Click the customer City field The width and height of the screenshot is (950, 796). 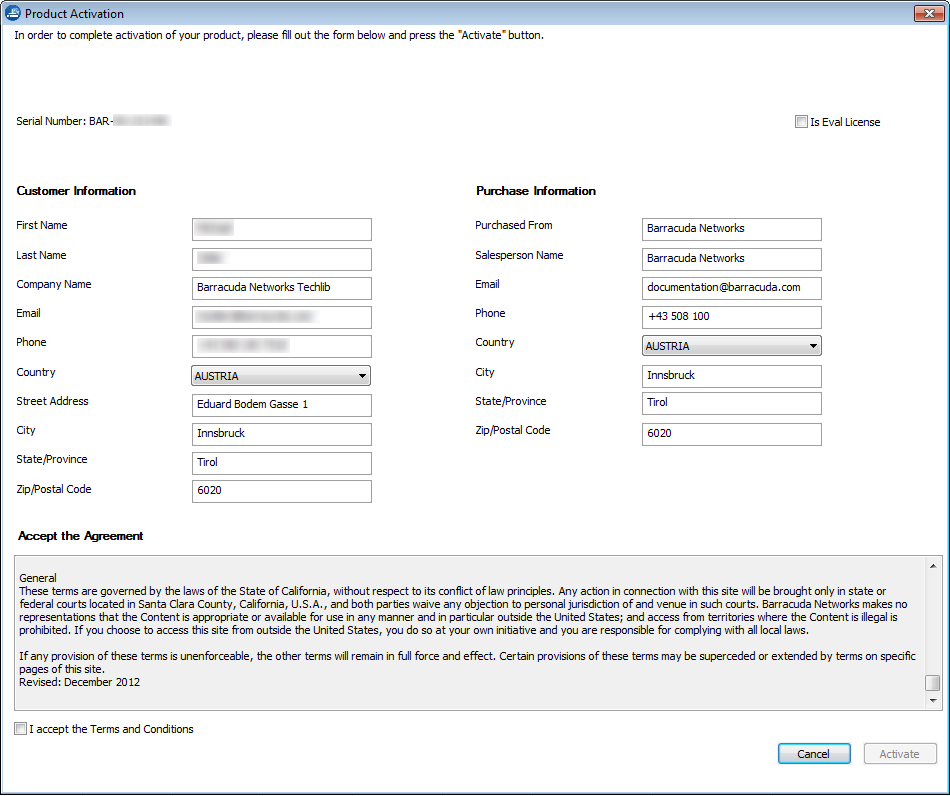point(282,434)
